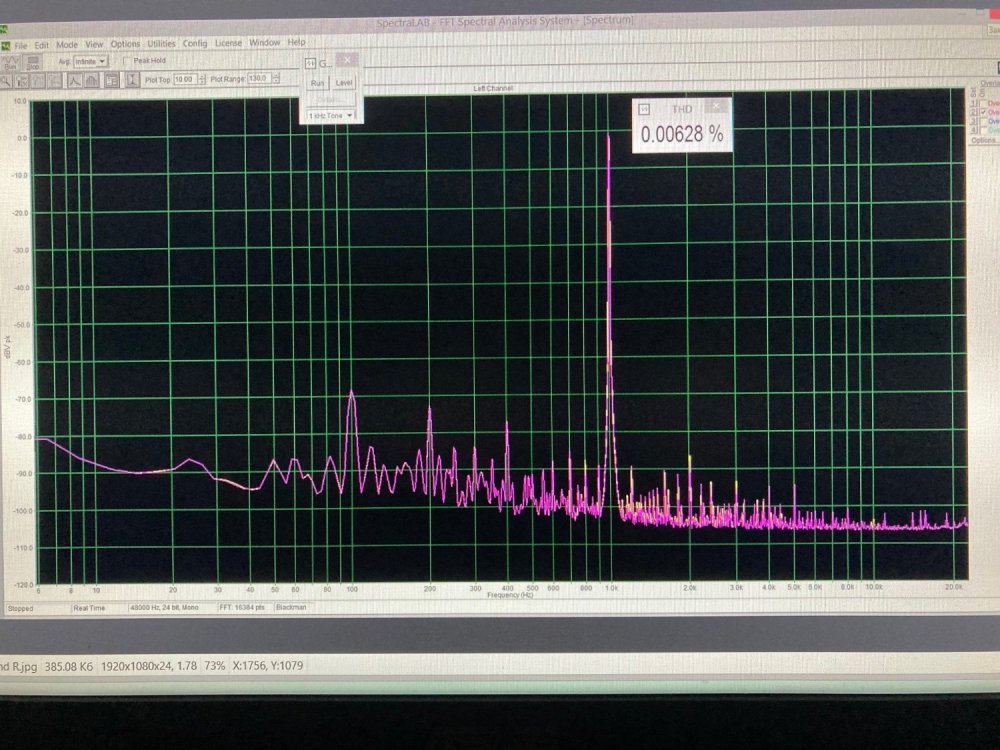The width and height of the screenshot is (1000, 750).
Task: Click the Stop toolbar icon
Action: coord(33,62)
